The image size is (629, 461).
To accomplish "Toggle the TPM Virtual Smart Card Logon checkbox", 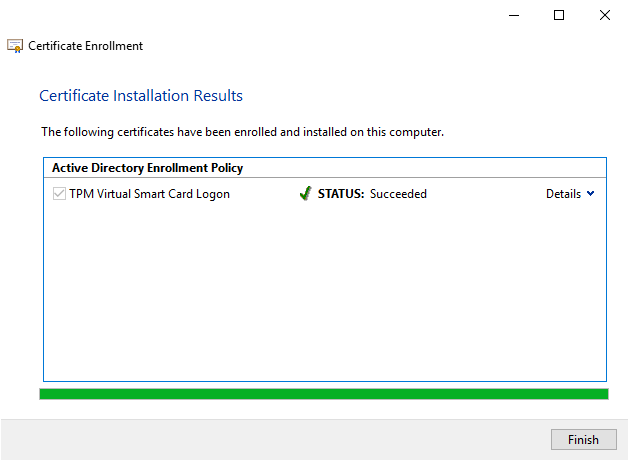I will click(x=59, y=194).
